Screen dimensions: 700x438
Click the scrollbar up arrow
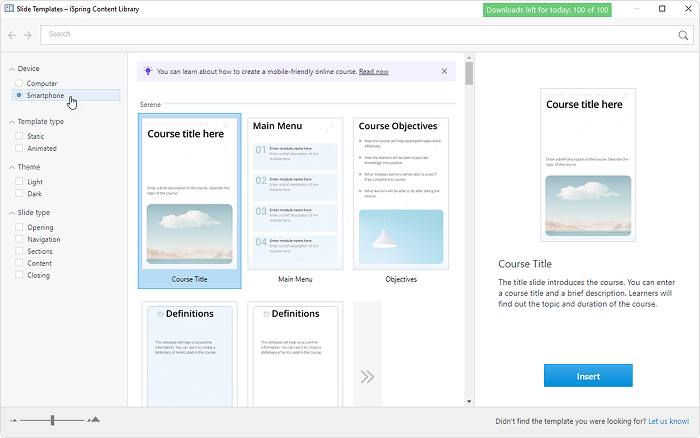tap(469, 58)
